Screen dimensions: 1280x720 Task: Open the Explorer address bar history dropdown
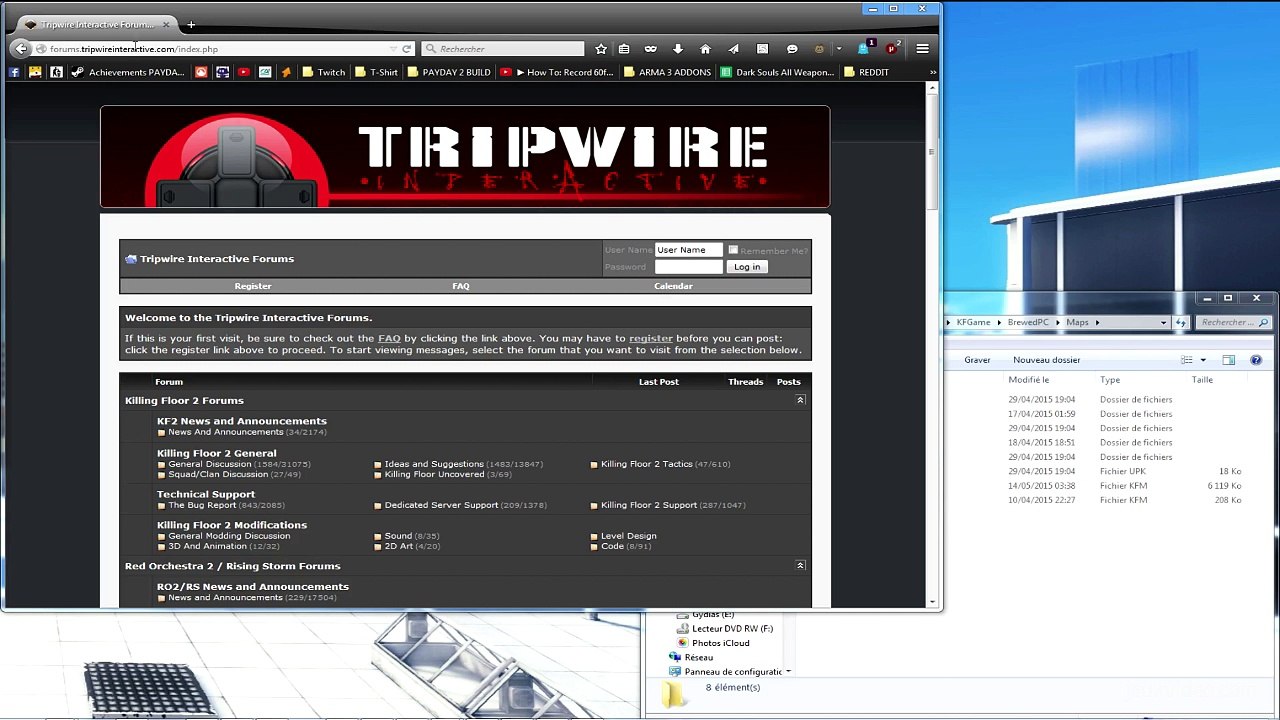click(x=1163, y=322)
